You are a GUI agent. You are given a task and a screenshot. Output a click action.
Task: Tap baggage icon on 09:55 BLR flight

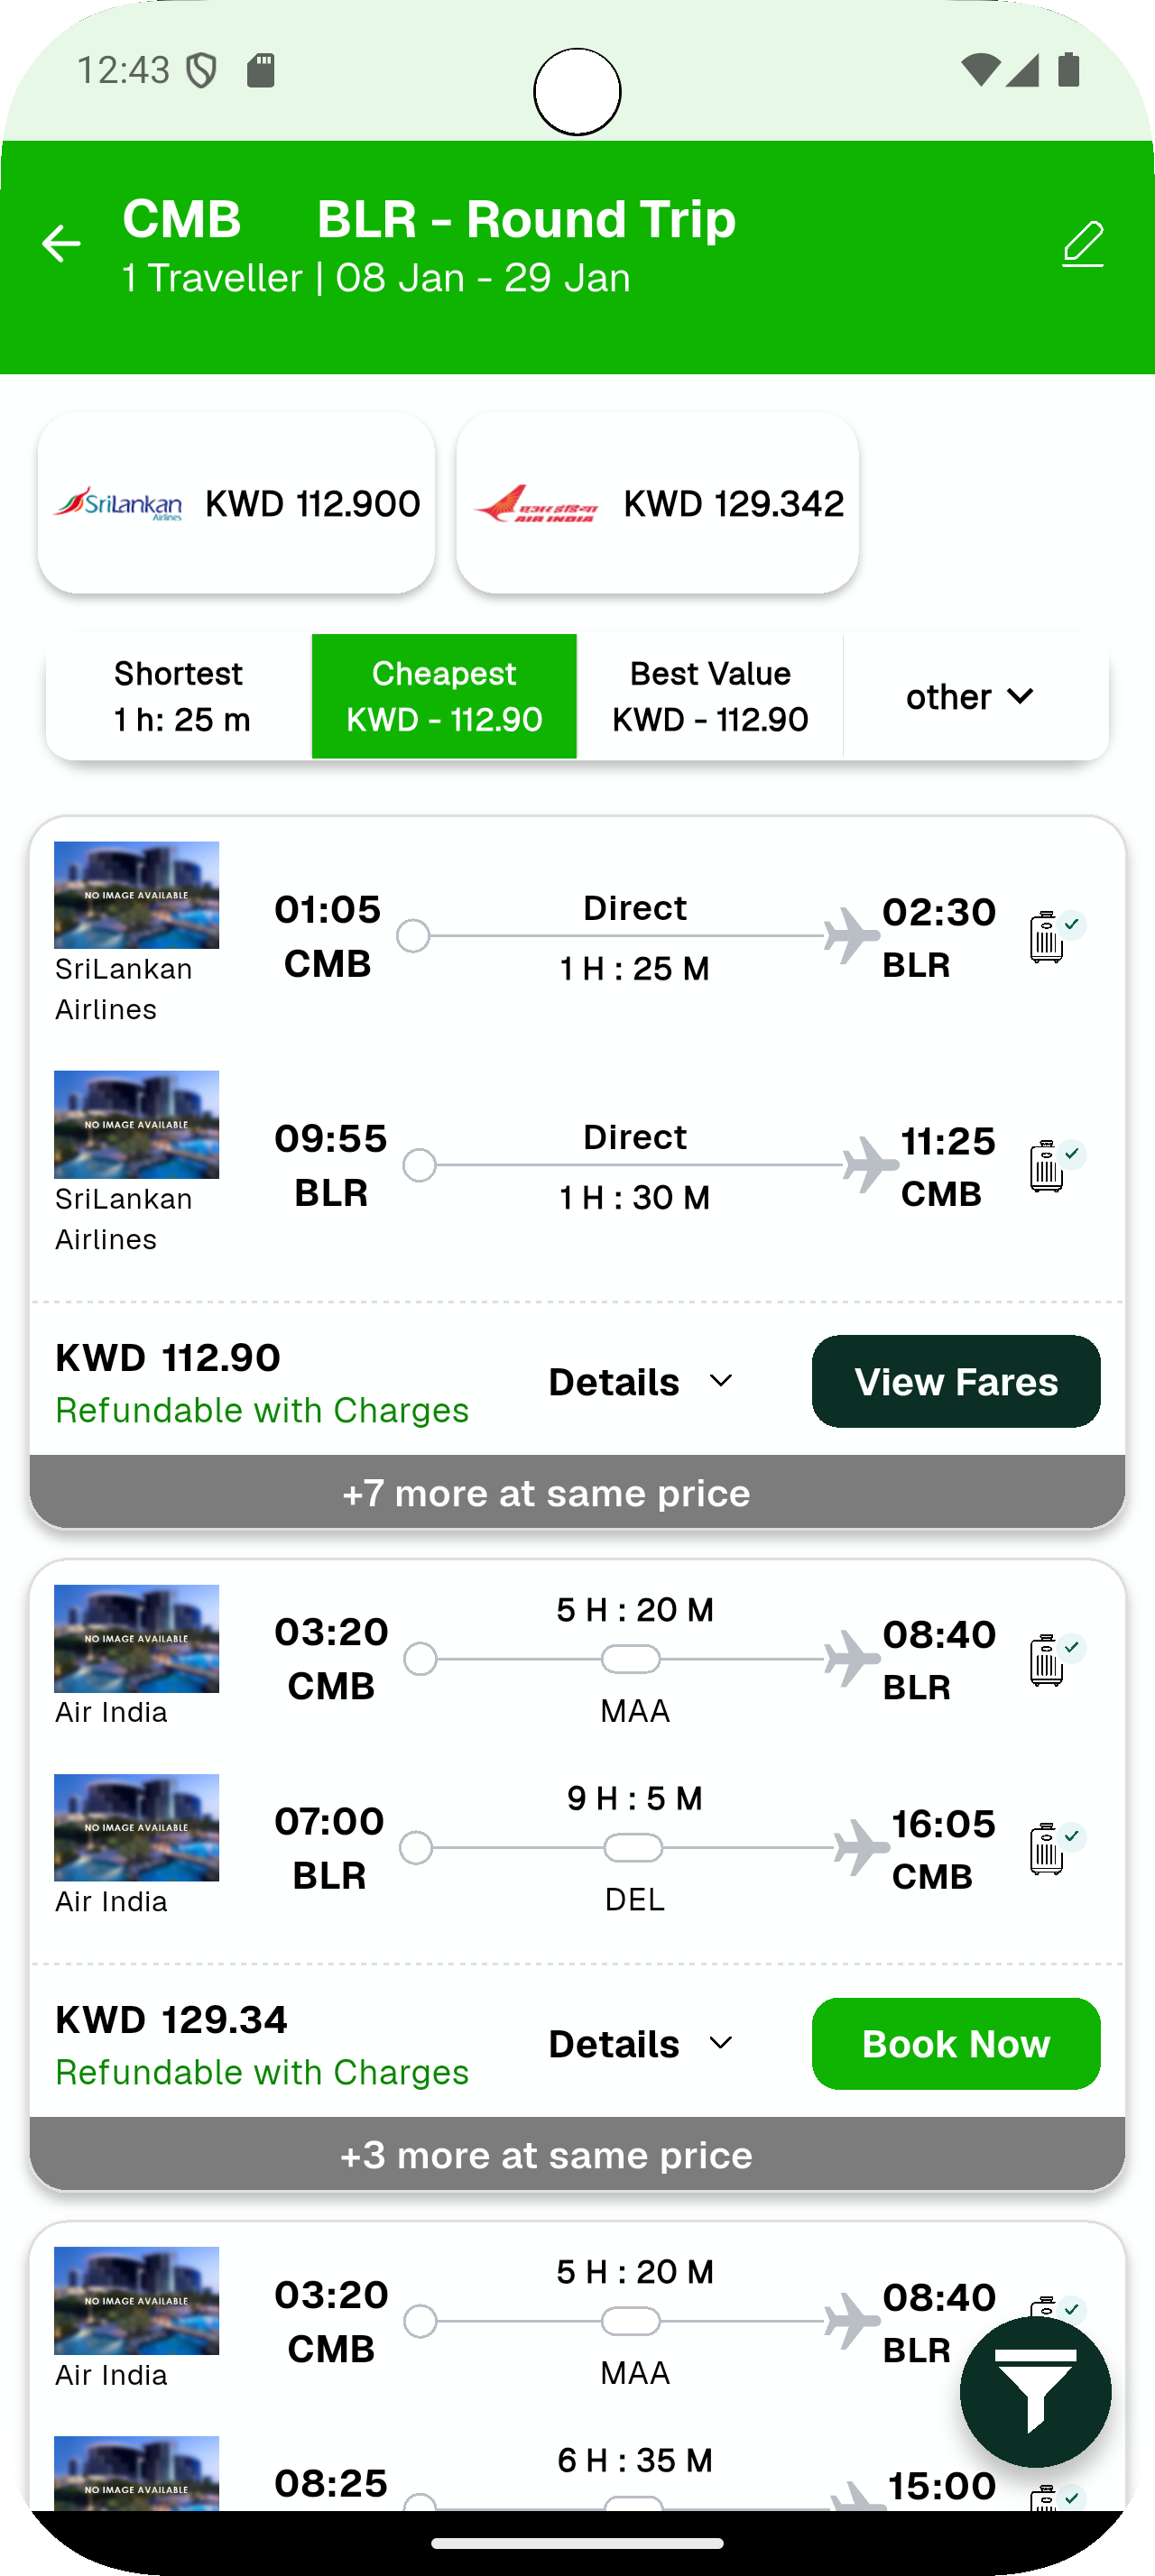click(x=1047, y=1166)
